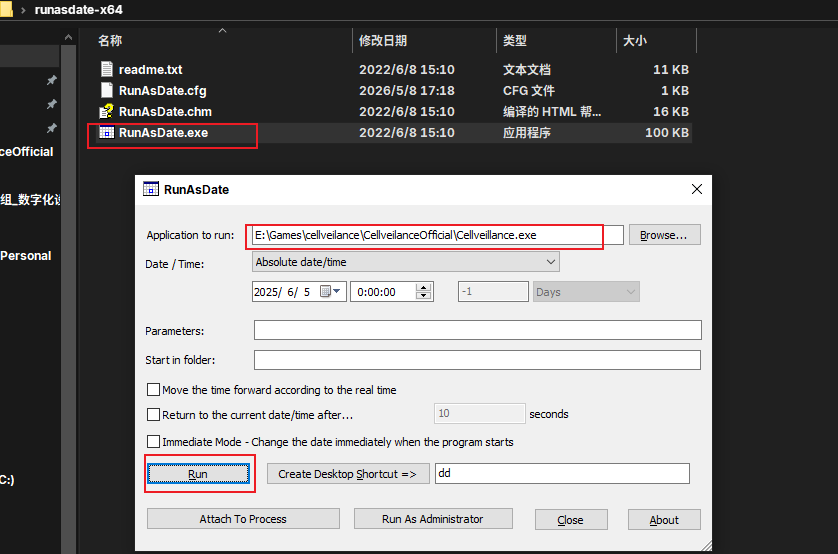Click the Run button
Image resolution: width=838 pixels, height=554 pixels.
(198, 473)
